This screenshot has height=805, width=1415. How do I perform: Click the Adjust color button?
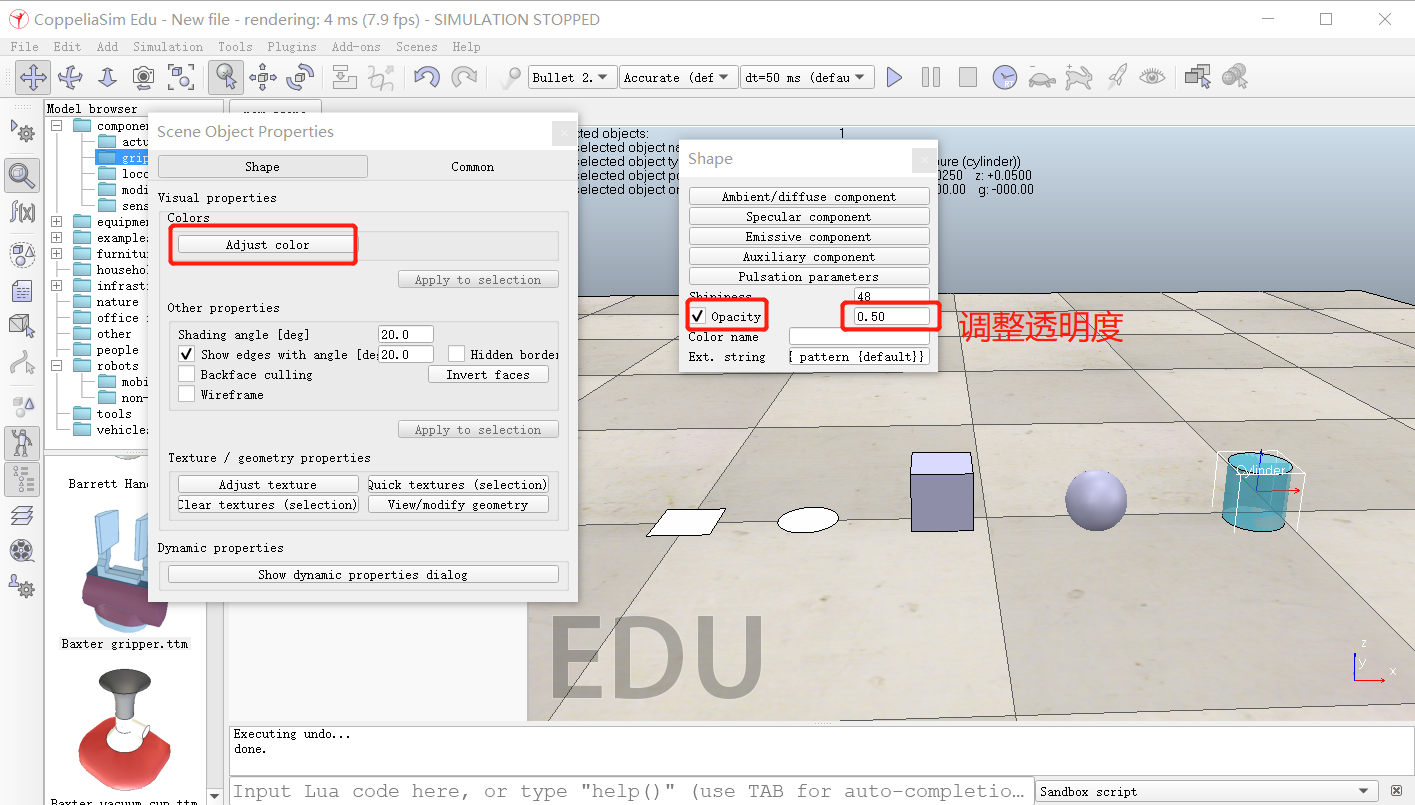(263, 245)
